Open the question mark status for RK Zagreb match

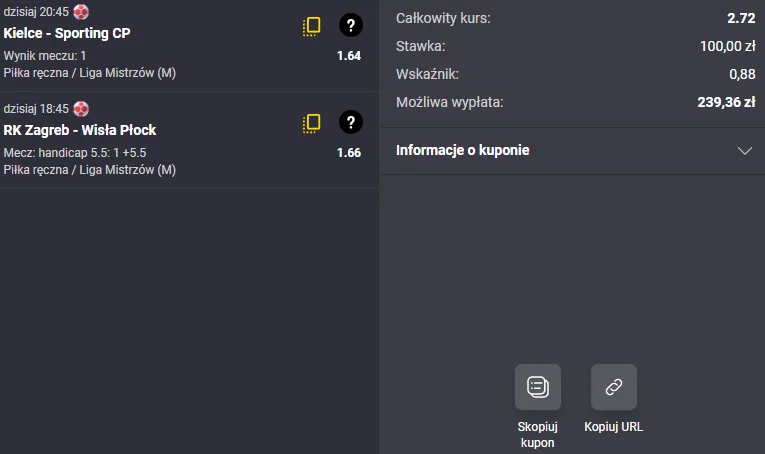350,123
